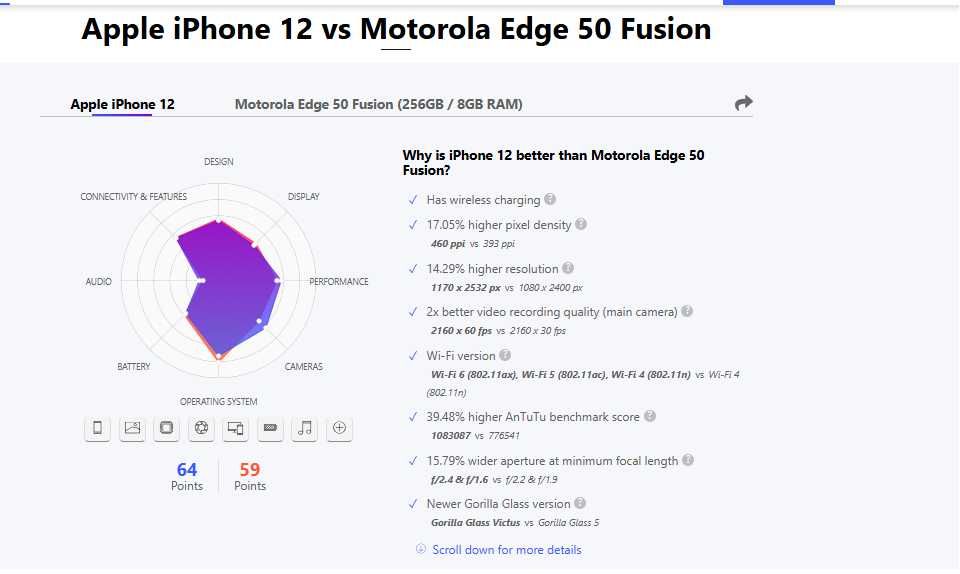The height and width of the screenshot is (574, 960).
Task: Click the audio music note icon
Action: 305,429
